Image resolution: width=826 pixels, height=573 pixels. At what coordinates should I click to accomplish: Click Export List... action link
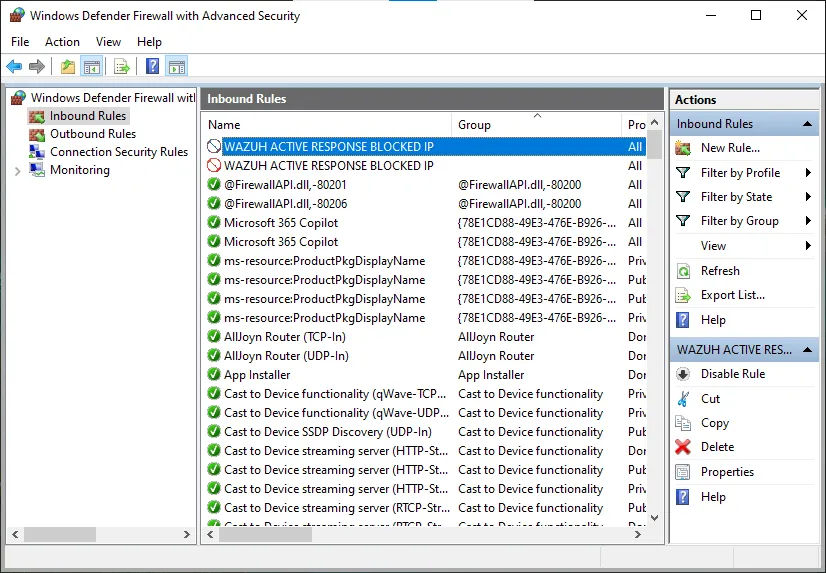(732, 295)
